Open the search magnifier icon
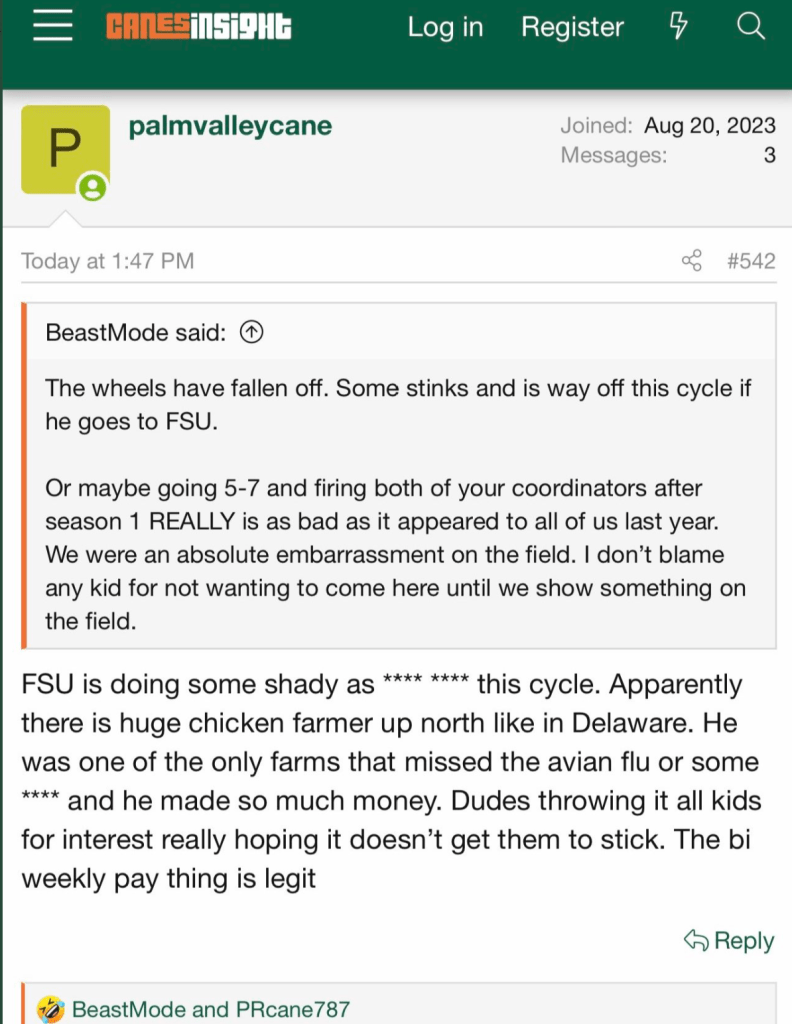The height and width of the screenshot is (1024, 792). pyautogui.click(x=750, y=27)
